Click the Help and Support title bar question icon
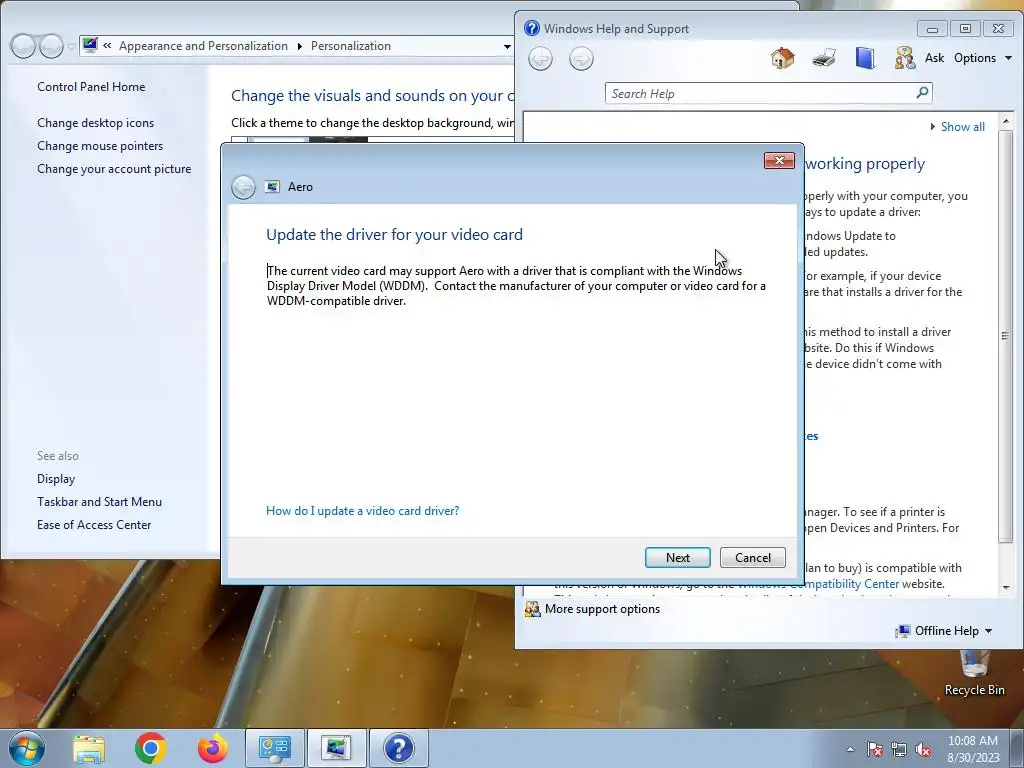Screen dimensions: 1024x768 click(x=532, y=28)
